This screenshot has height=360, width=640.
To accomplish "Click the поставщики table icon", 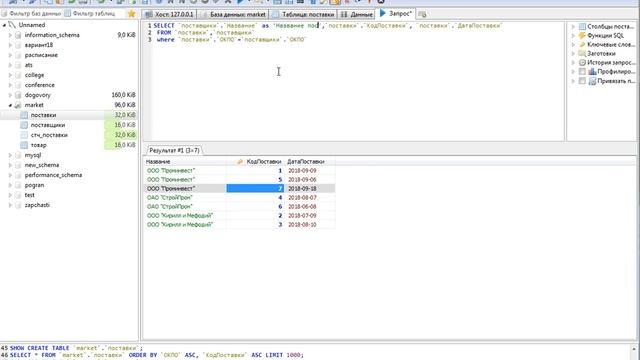I will point(24,125).
